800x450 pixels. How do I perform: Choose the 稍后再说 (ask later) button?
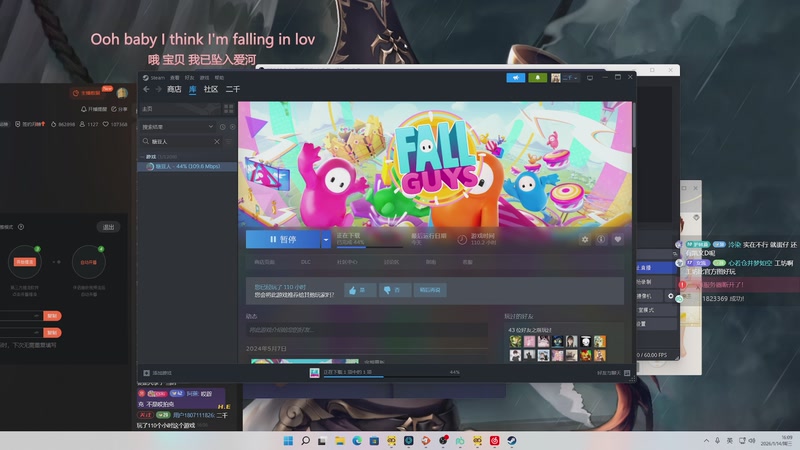(430, 290)
